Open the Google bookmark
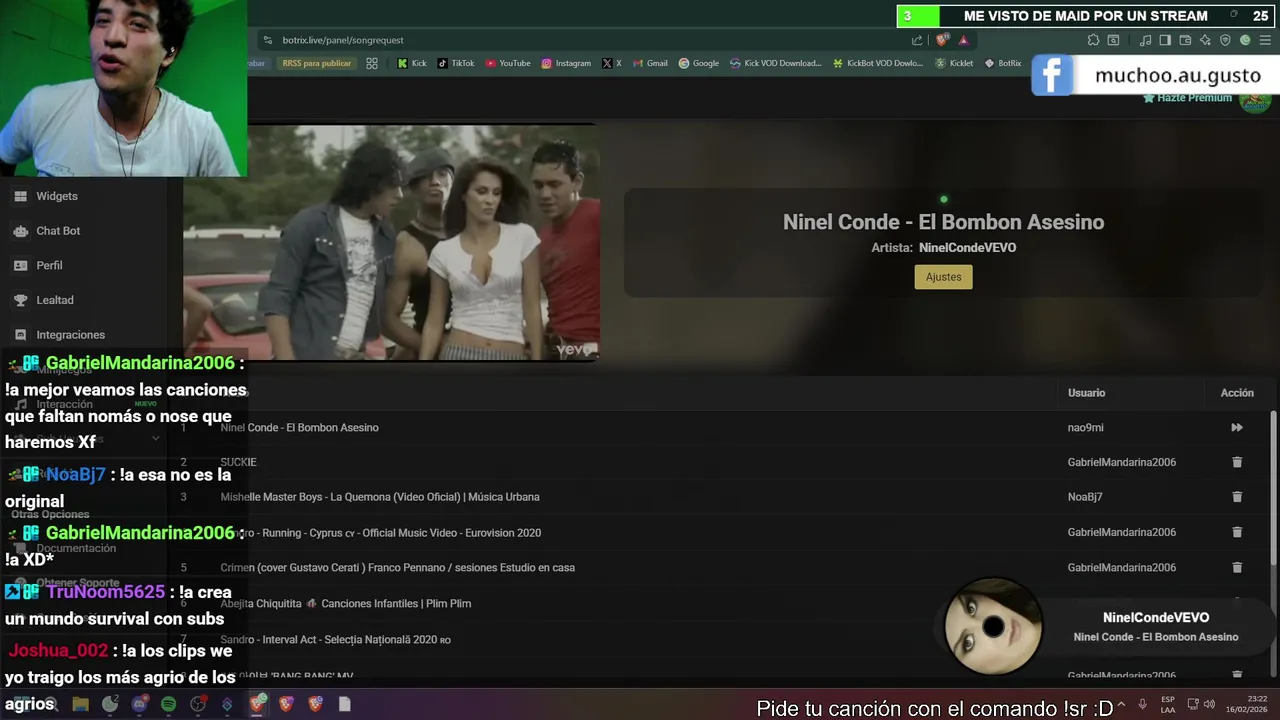The width and height of the screenshot is (1280, 720). (x=699, y=63)
